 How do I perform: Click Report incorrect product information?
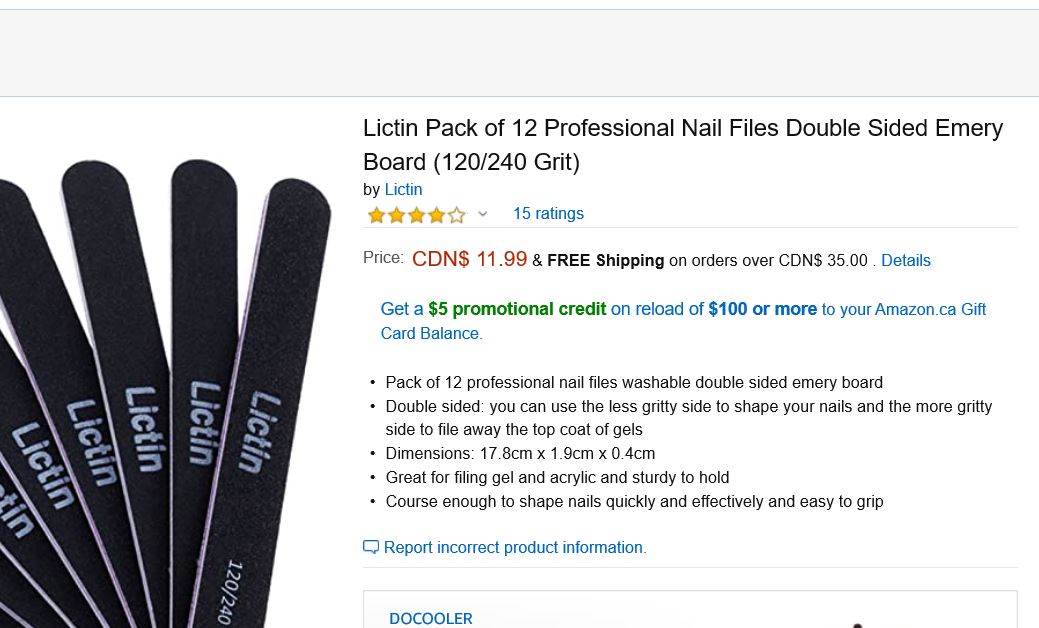(515, 547)
